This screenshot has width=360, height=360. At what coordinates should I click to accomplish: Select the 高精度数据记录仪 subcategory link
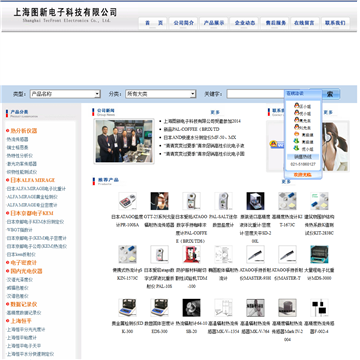coord(24,313)
